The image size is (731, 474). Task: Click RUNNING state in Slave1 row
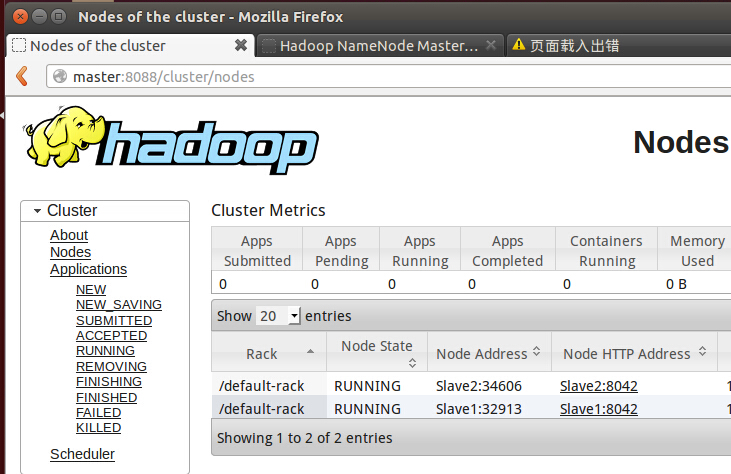367,409
